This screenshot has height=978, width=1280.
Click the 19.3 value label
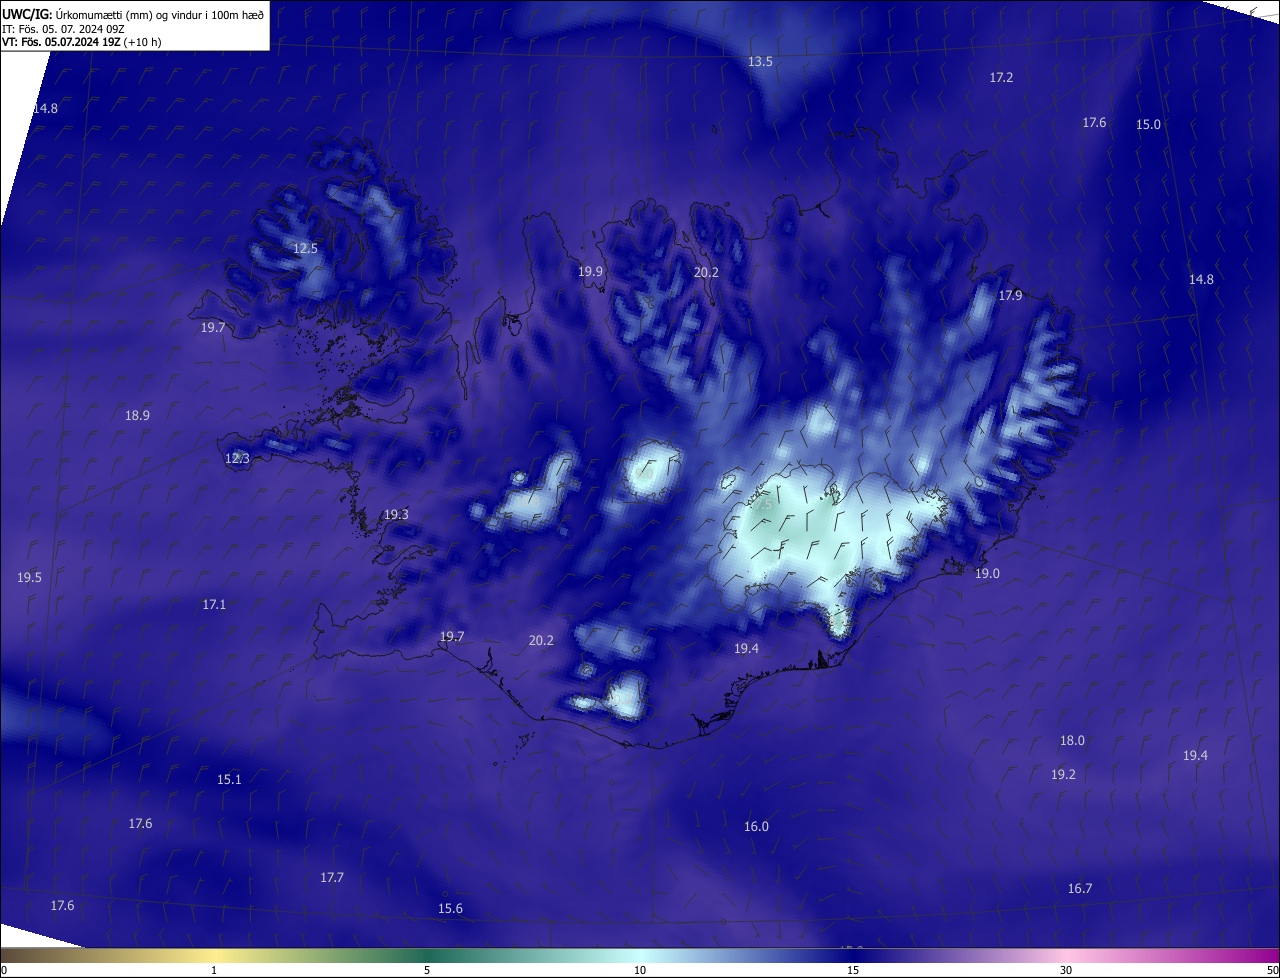coord(396,515)
